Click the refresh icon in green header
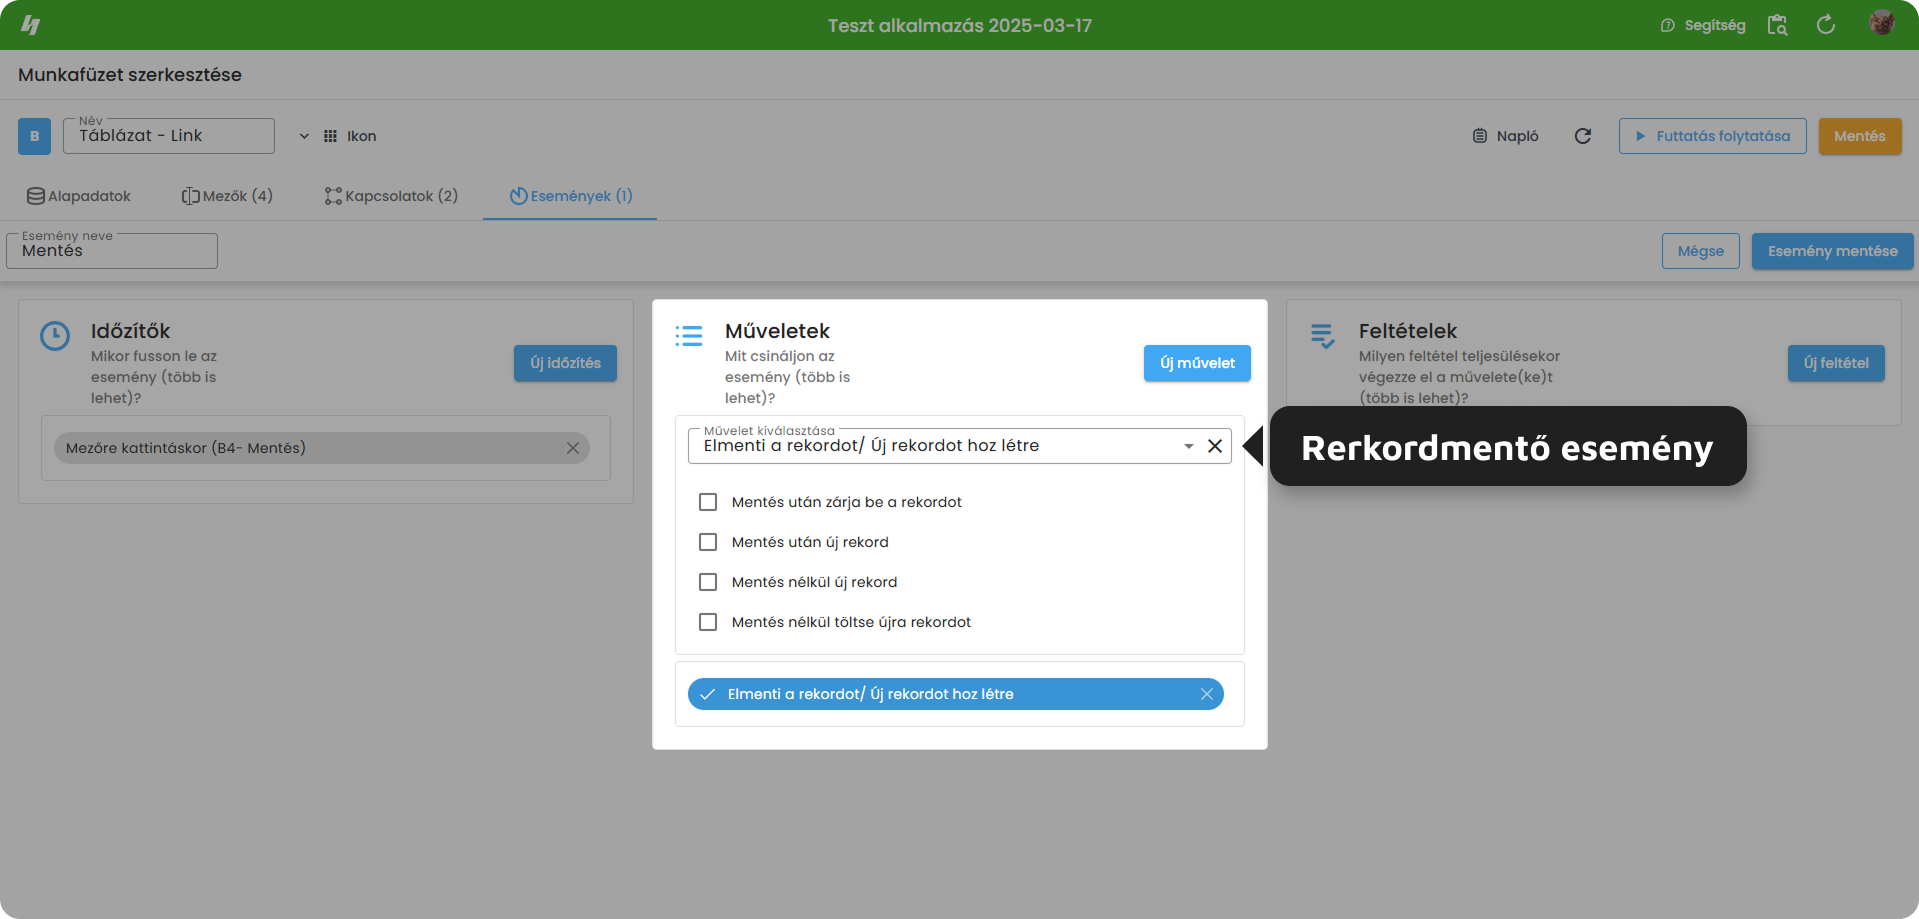The height and width of the screenshot is (919, 1919). click(1826, 25)
